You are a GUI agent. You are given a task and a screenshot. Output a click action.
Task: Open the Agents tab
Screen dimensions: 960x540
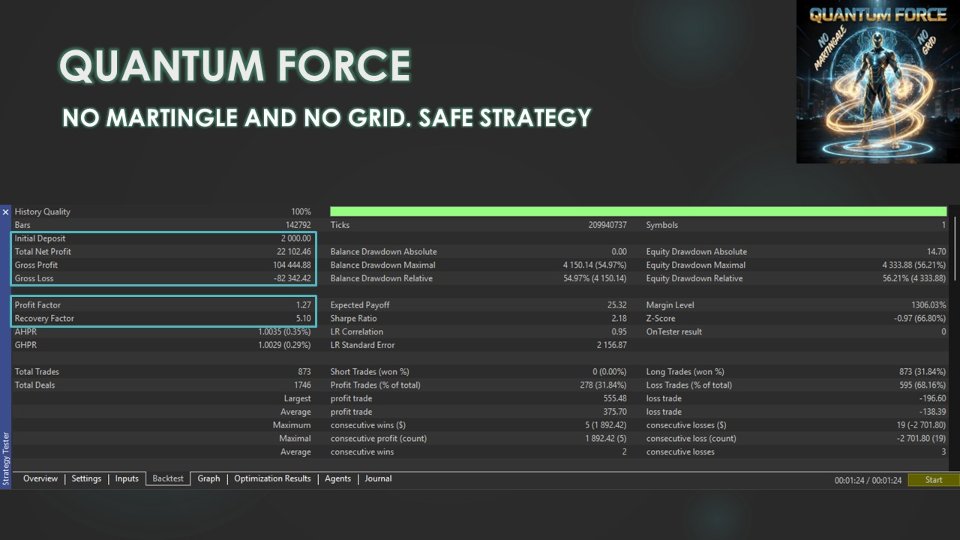[338, 479]
